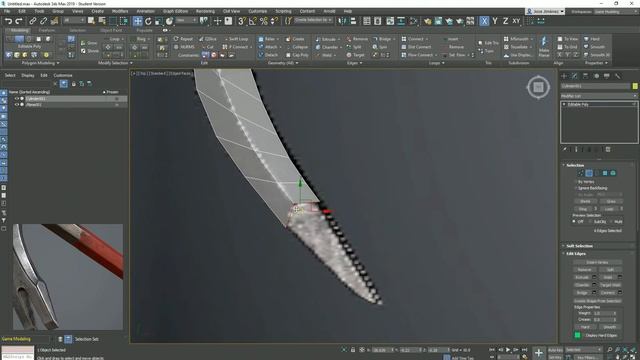Open the Modifier List dropdown

(x=598, y=96)
